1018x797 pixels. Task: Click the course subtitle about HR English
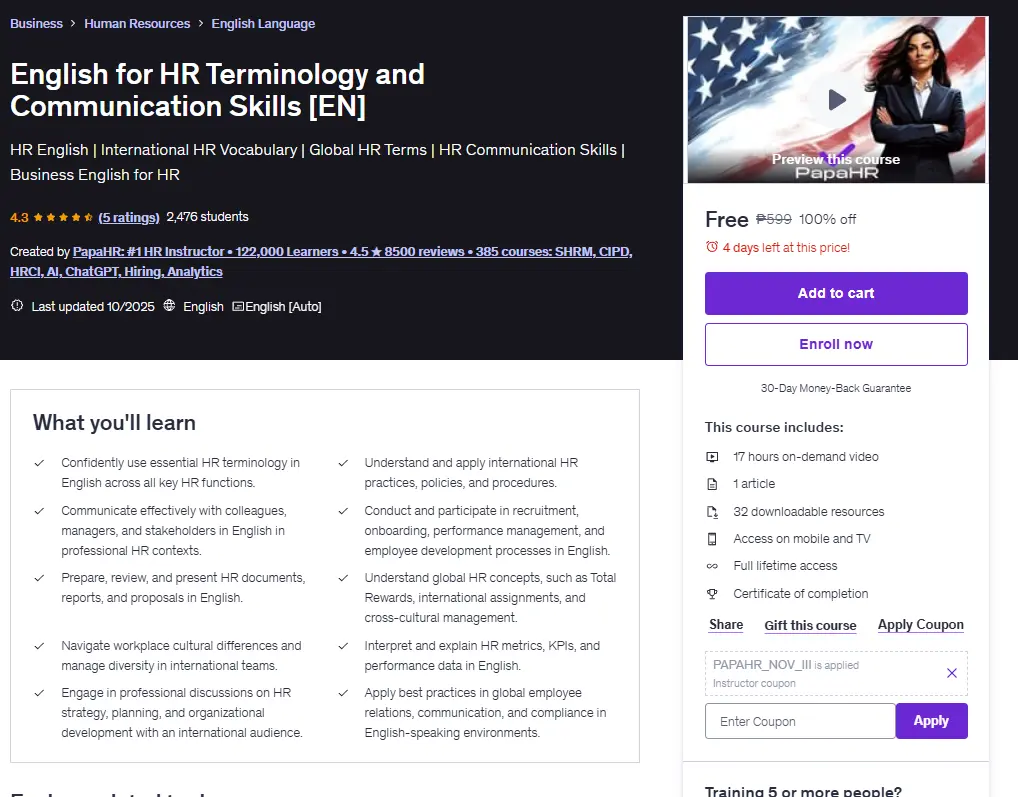click(317, 162)
